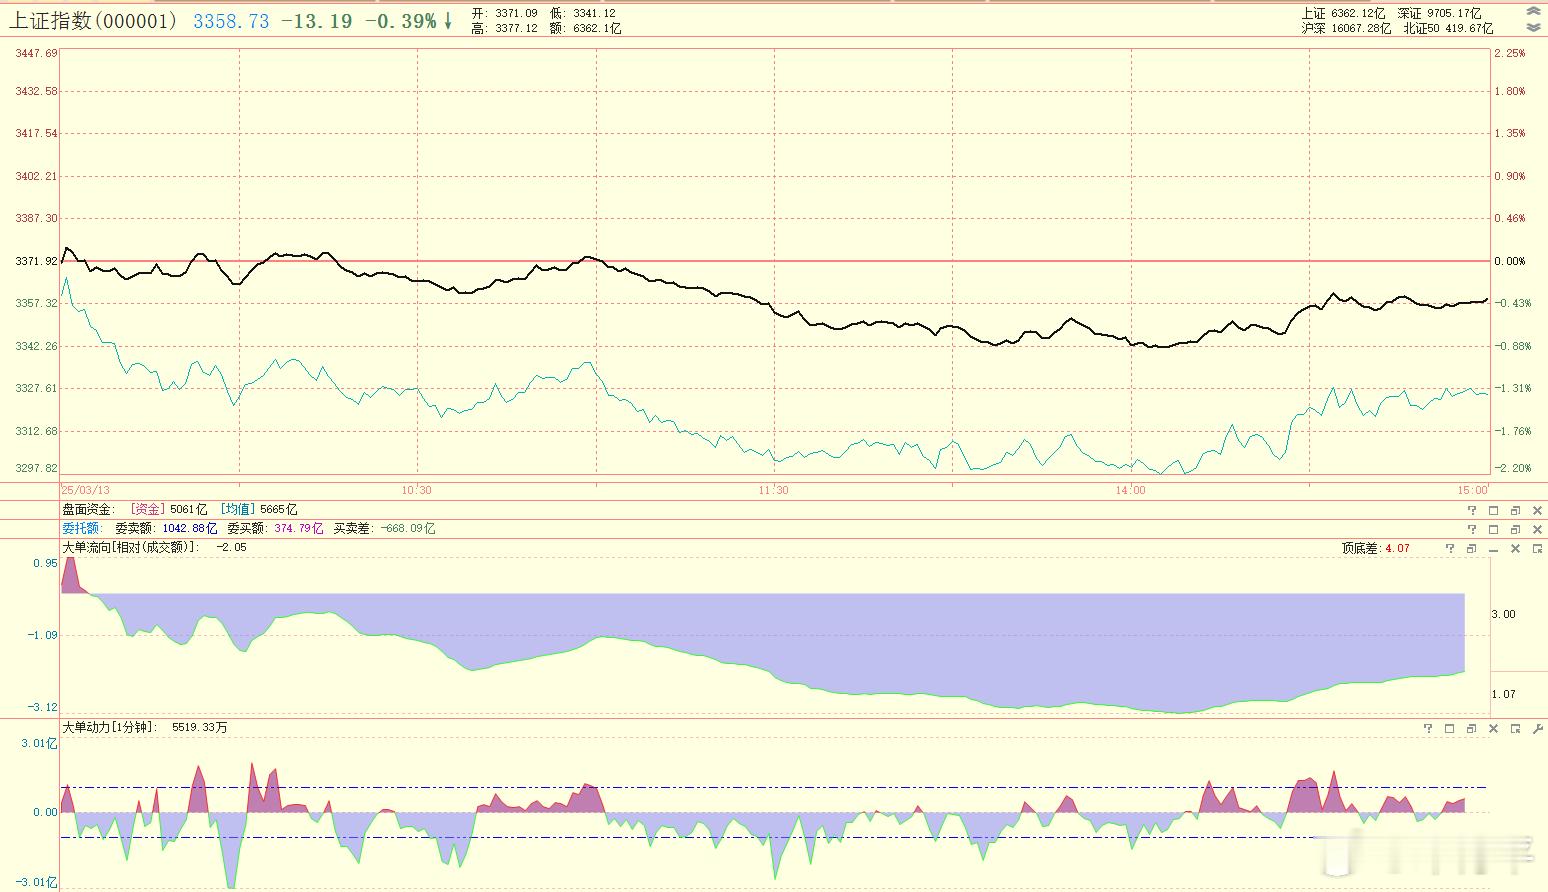Pop out the 大单动力 panel

tap(1515, 729)
